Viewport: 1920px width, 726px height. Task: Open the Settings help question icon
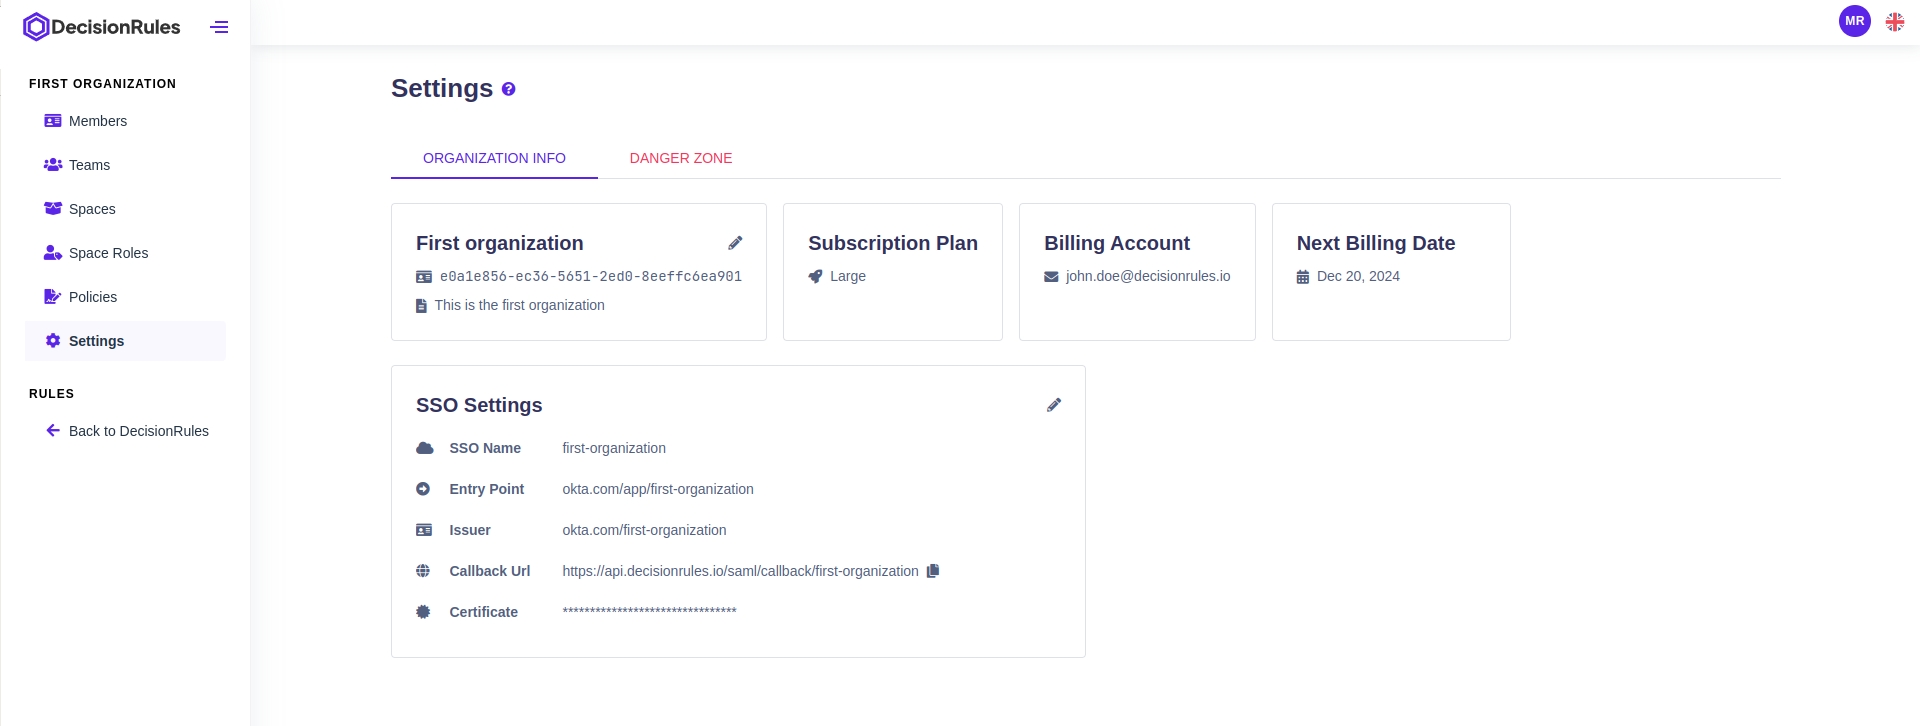click(508, 89)
